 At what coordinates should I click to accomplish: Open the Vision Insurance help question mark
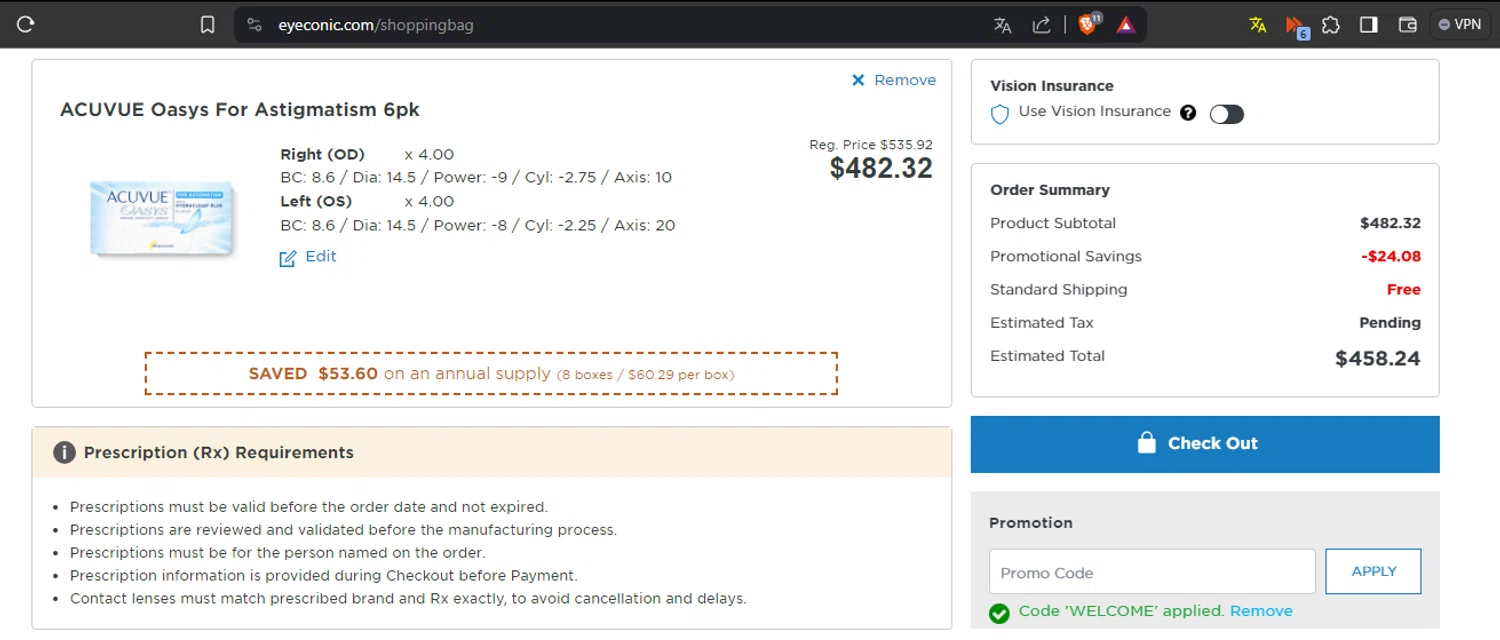click(x=1188, y=113)
